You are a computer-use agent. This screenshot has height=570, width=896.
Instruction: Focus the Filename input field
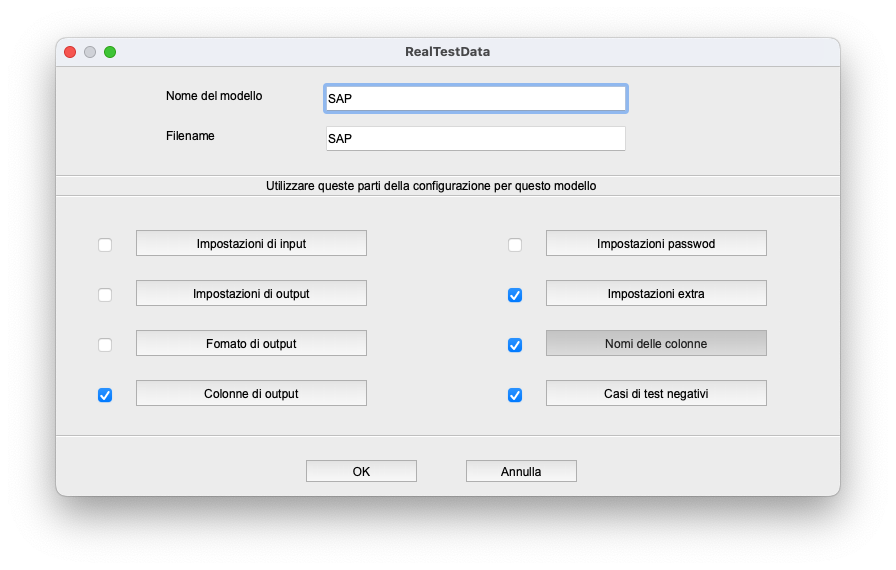click(476, 139)
